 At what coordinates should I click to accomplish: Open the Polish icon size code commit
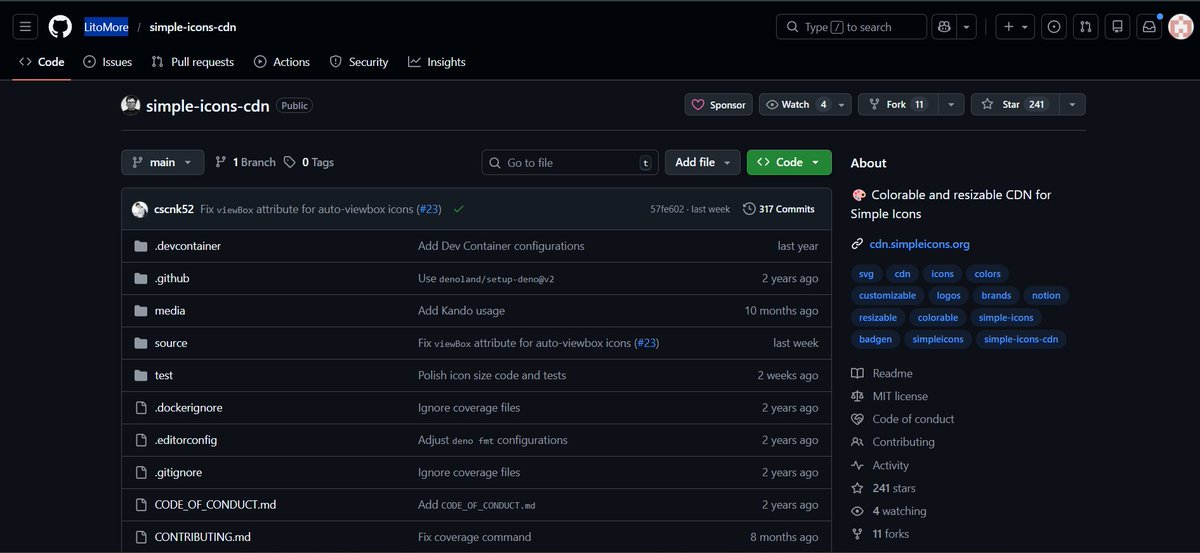492,375
